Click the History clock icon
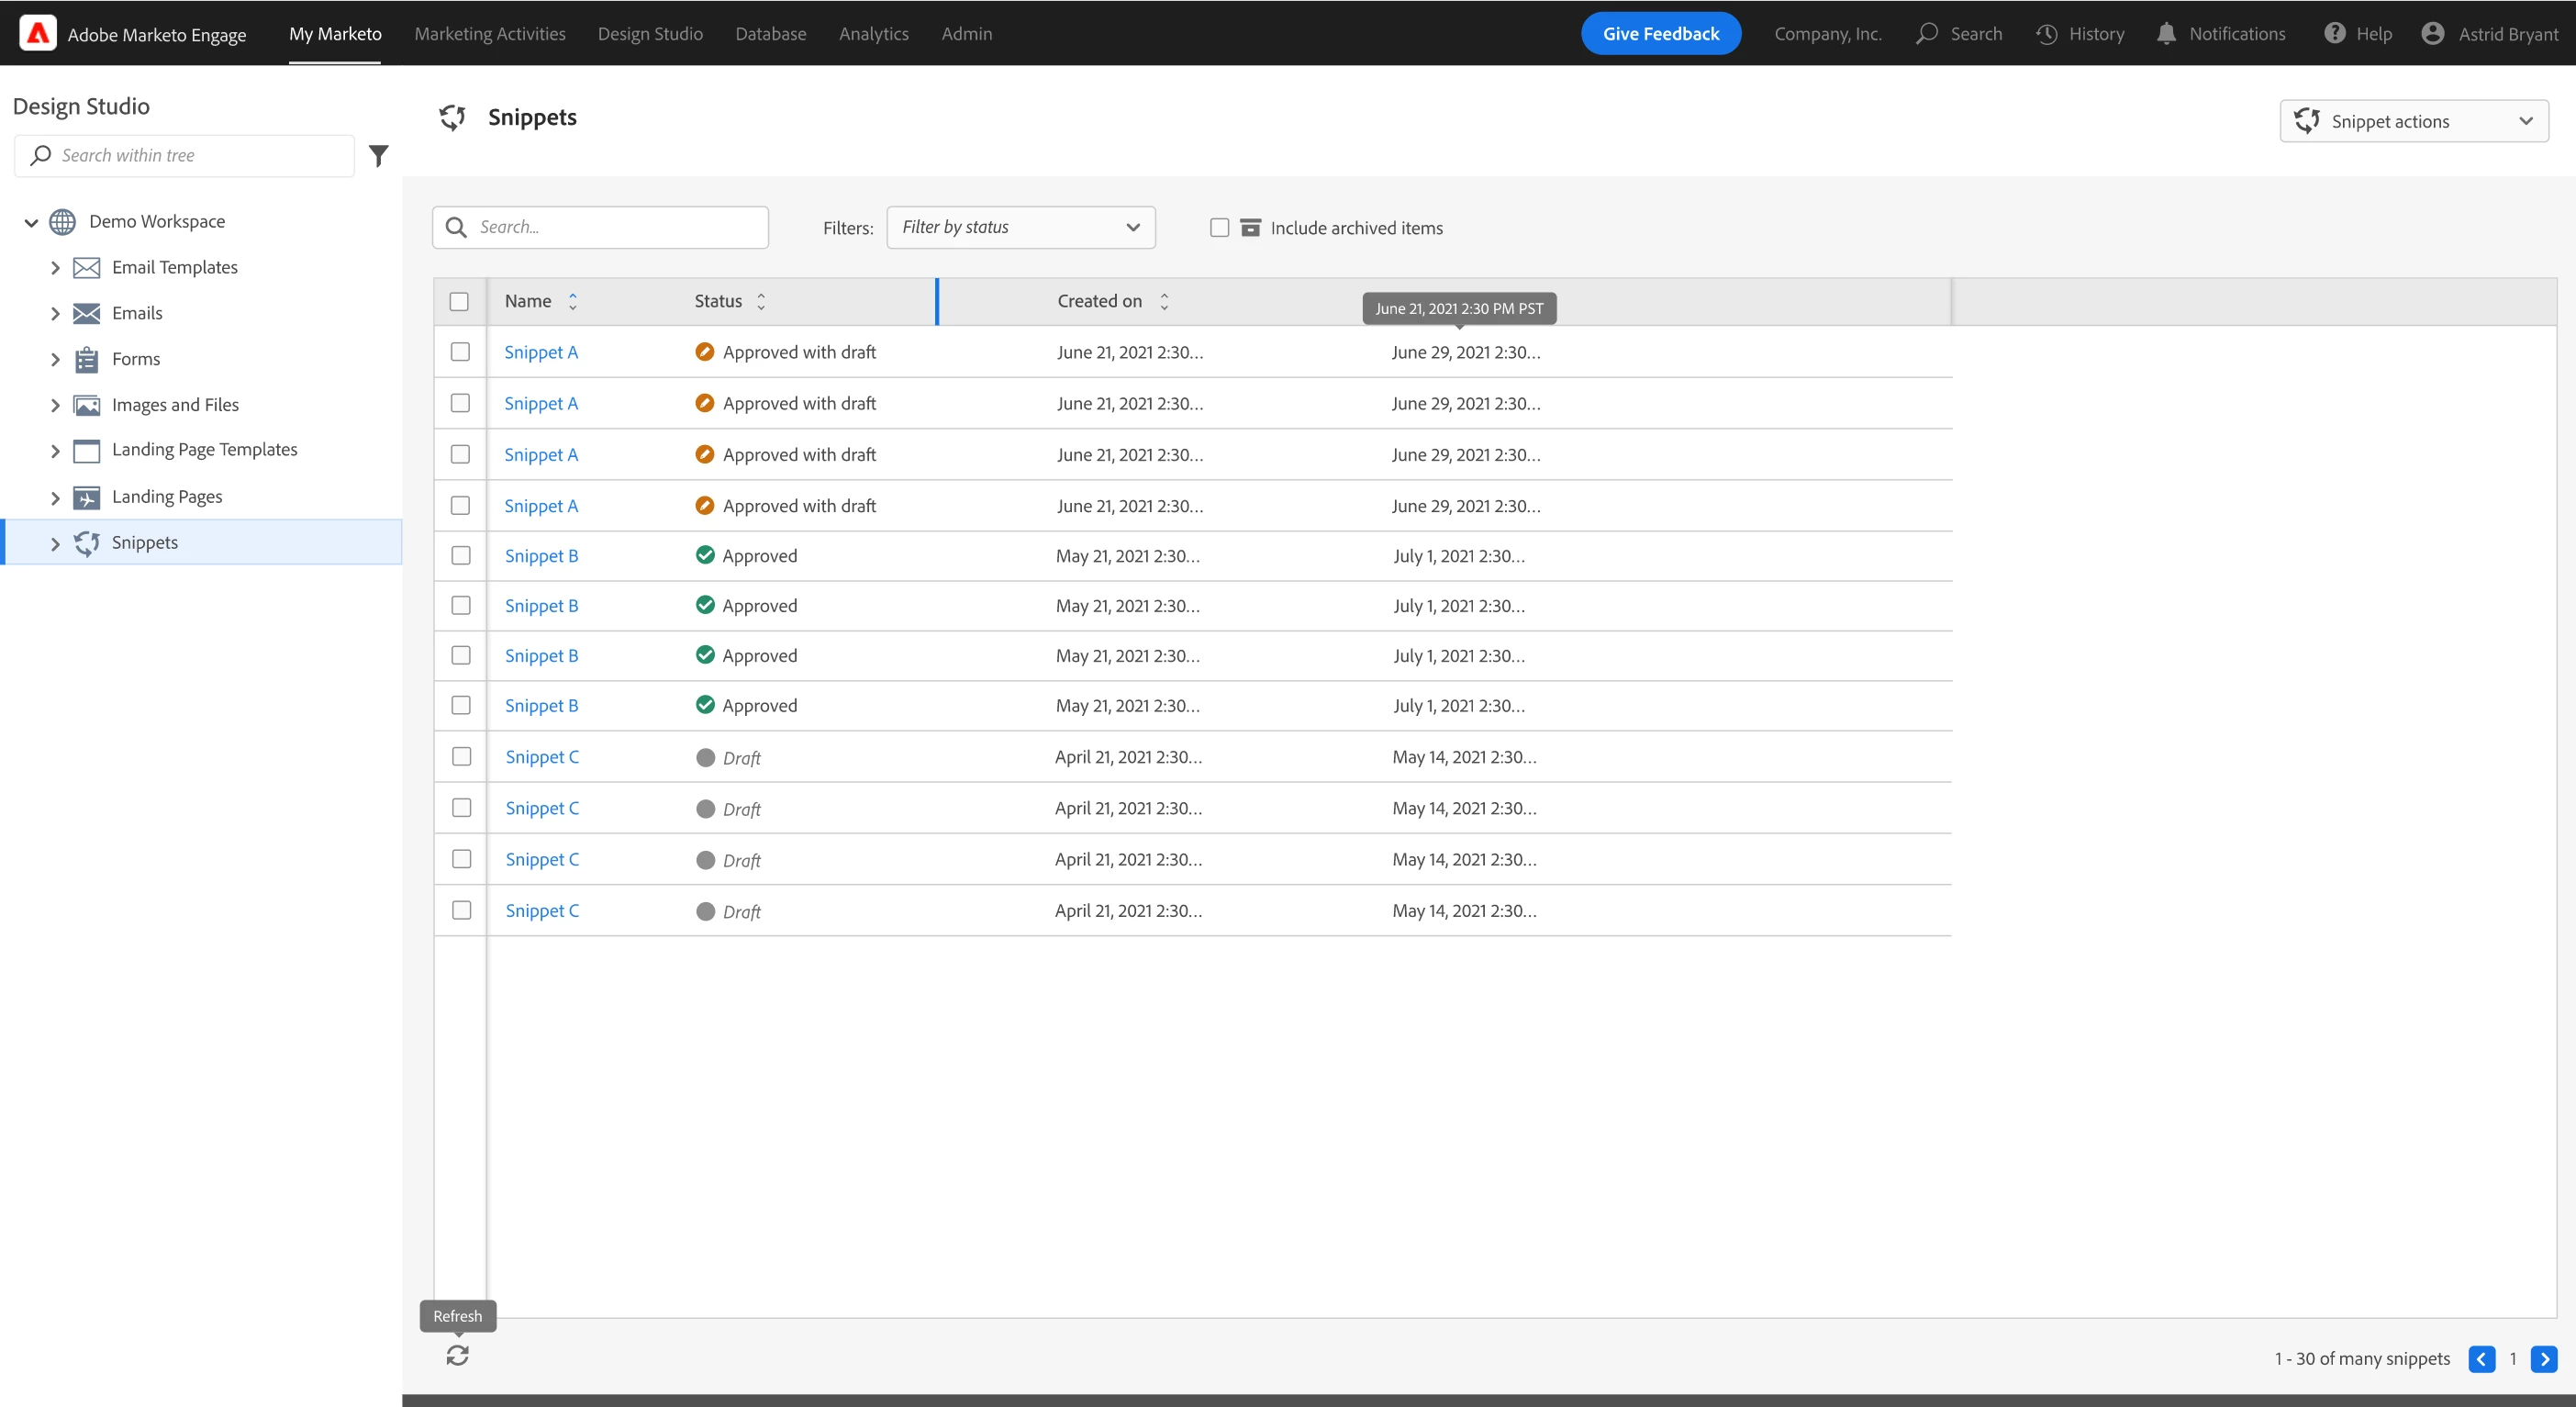The width and height of the screenshot is (2576, 1407). [2046, 34]
